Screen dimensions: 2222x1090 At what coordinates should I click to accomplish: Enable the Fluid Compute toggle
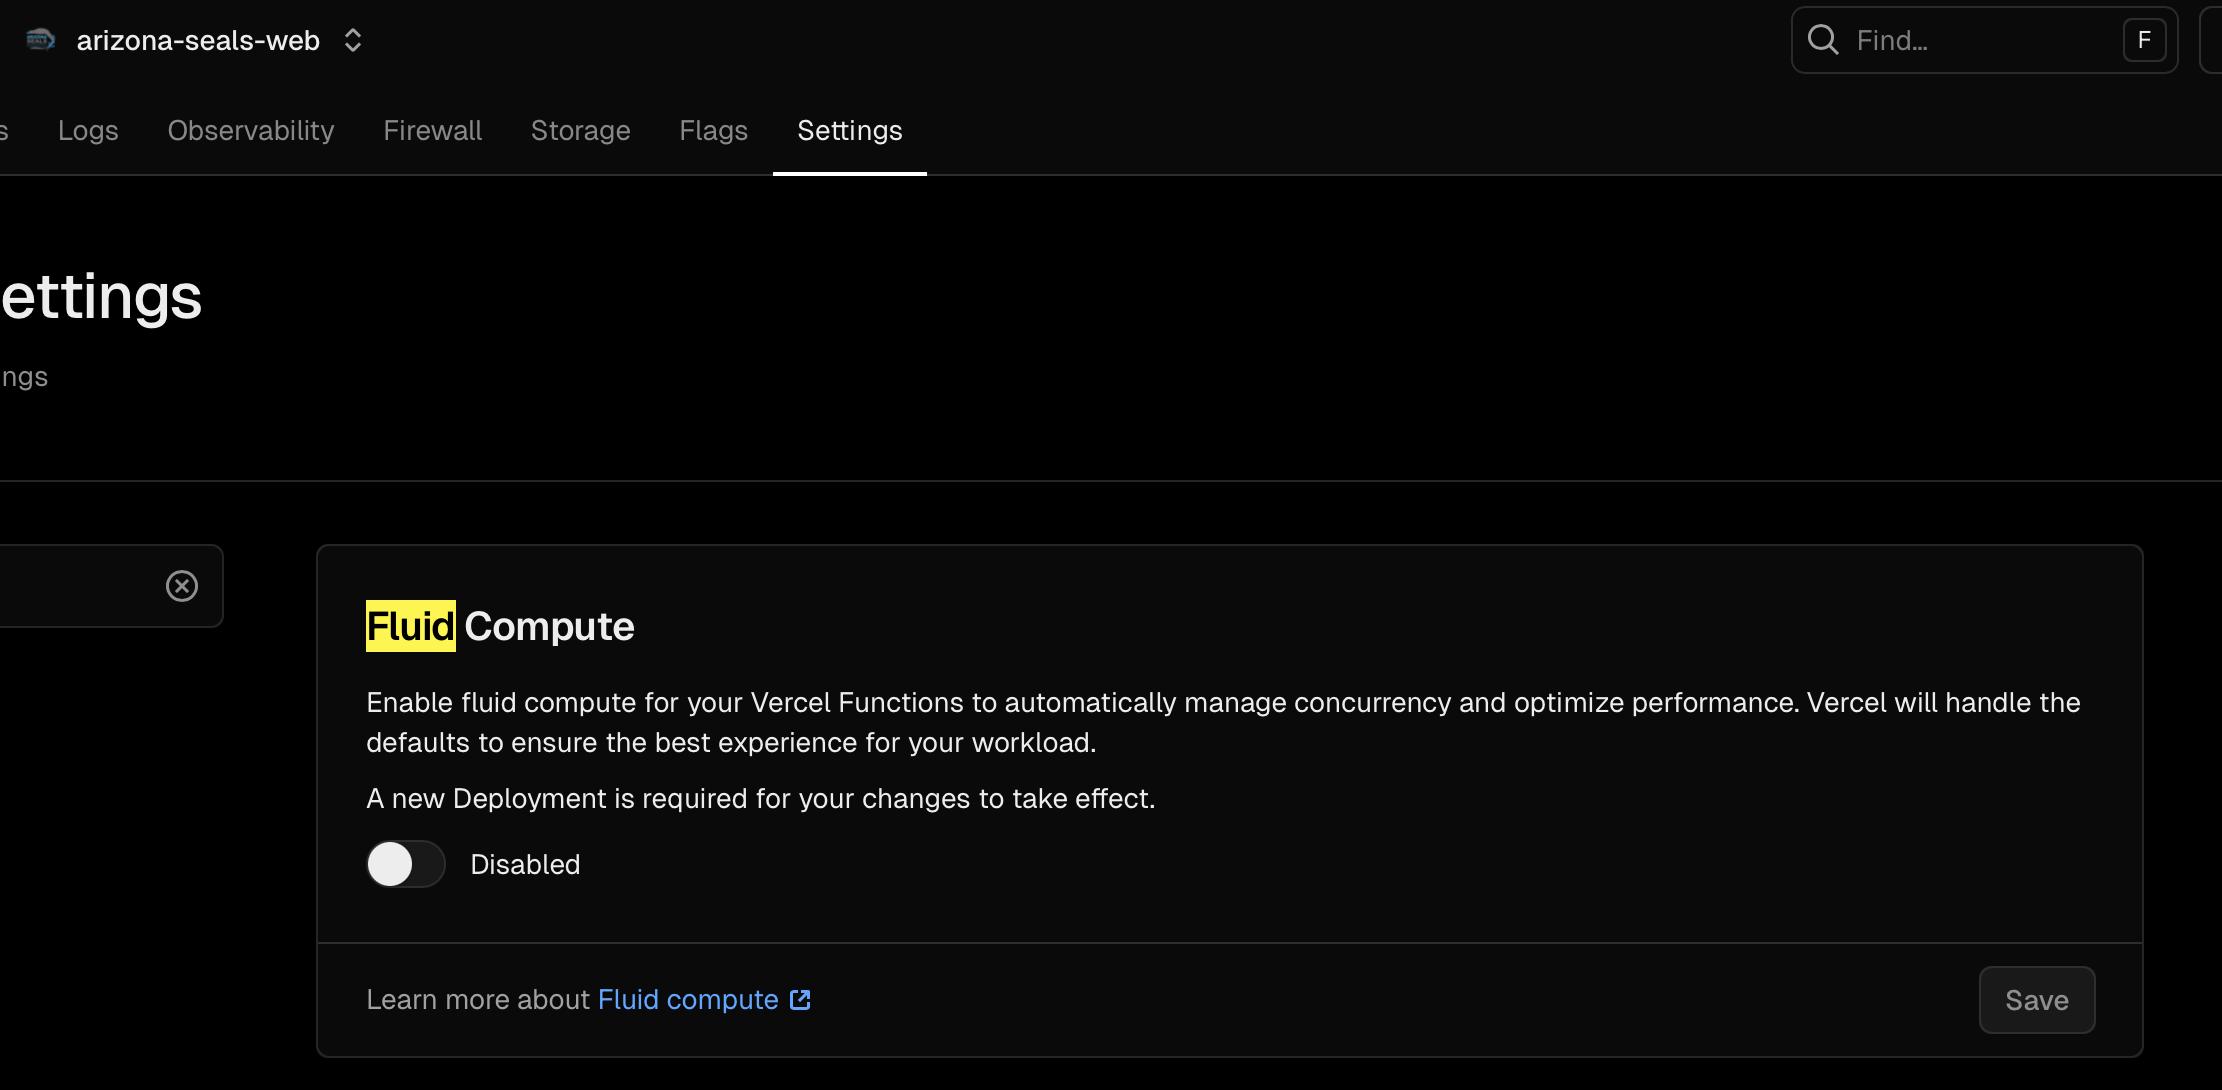[405, 864]
